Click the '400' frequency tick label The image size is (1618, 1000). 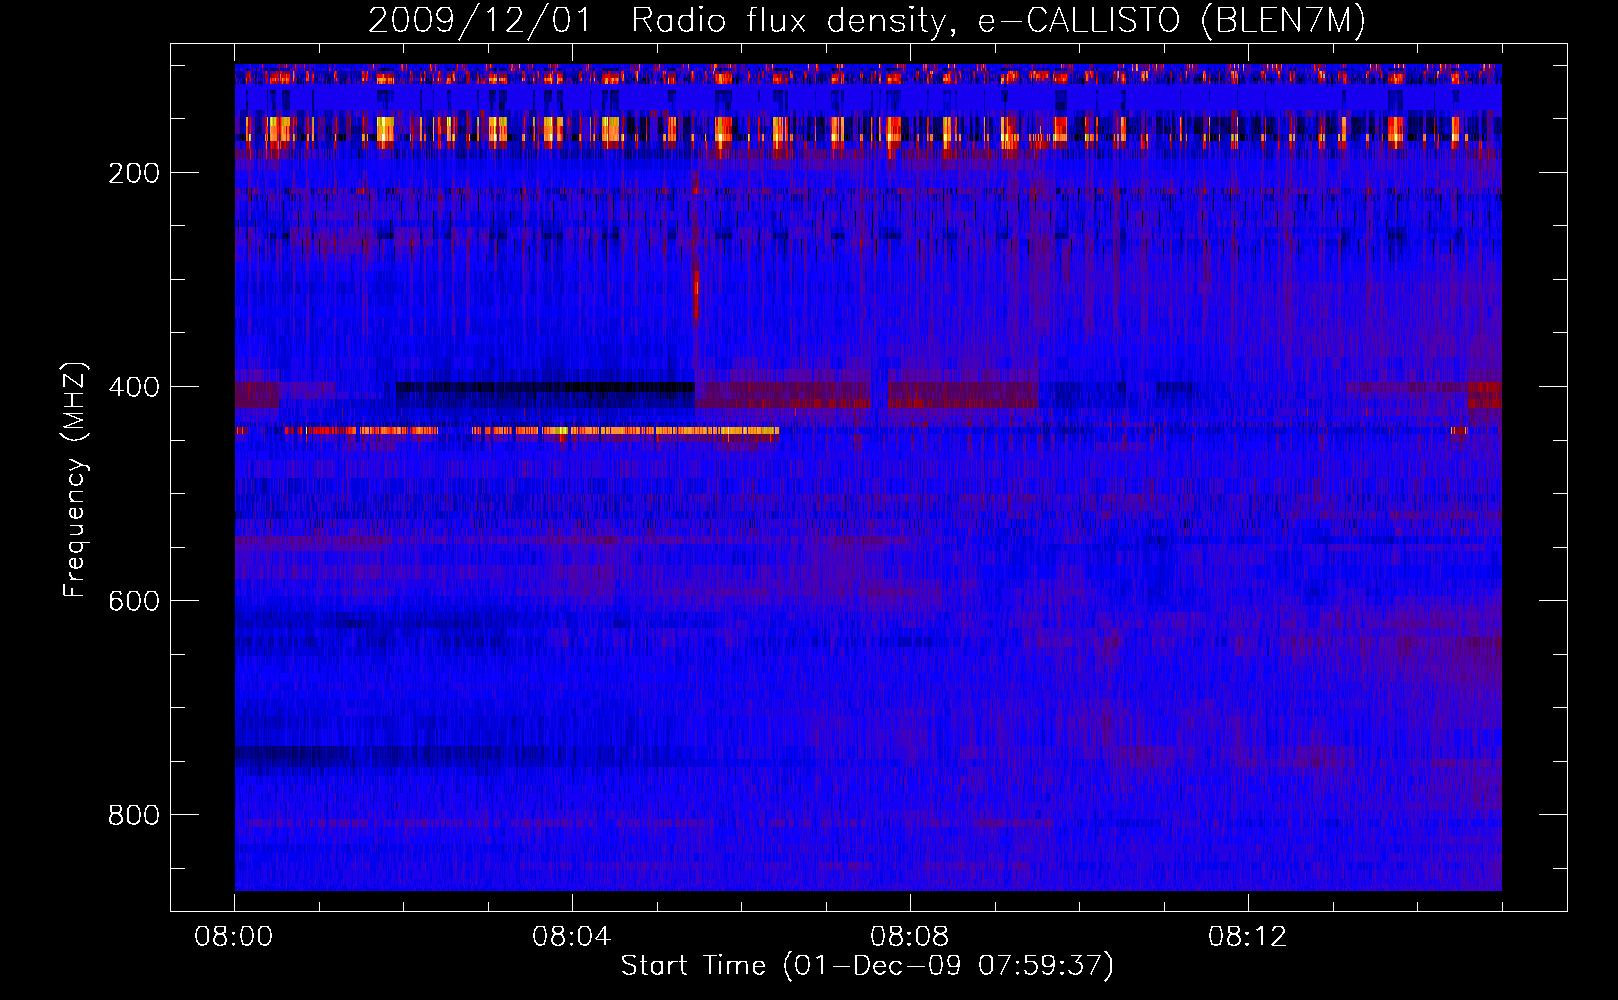pyautogui.click(x=134, y=387)
